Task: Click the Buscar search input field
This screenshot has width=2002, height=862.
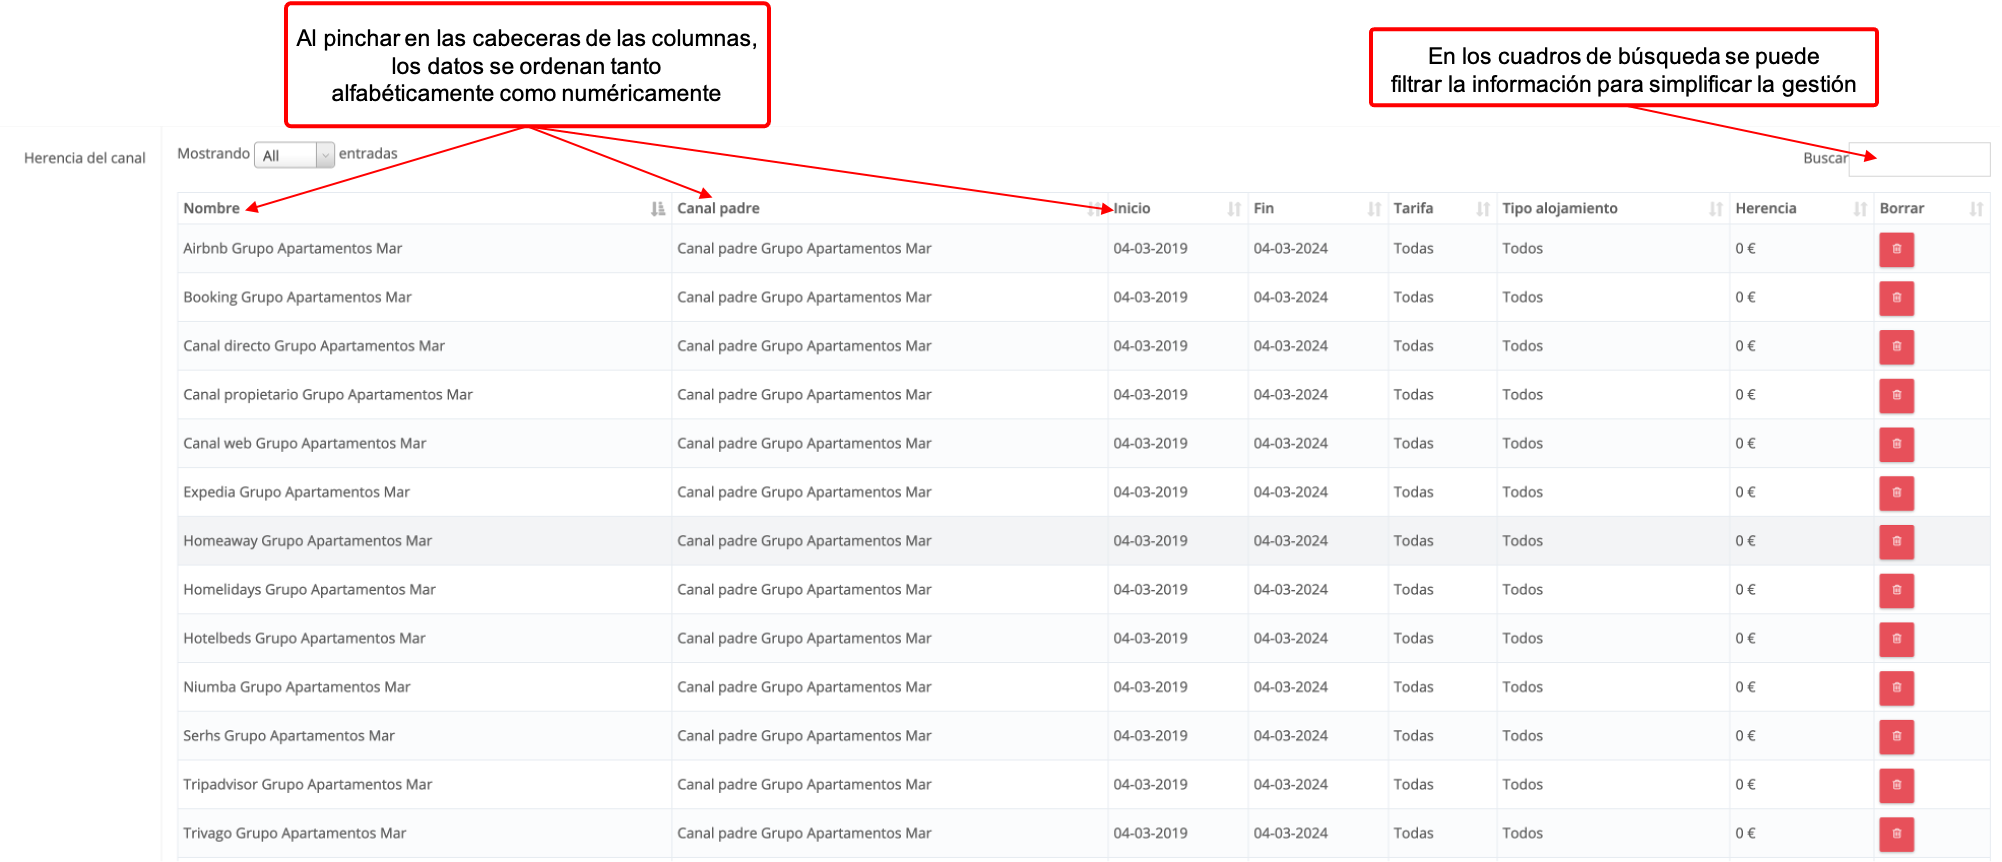Action: click(x=1919, y=159)
